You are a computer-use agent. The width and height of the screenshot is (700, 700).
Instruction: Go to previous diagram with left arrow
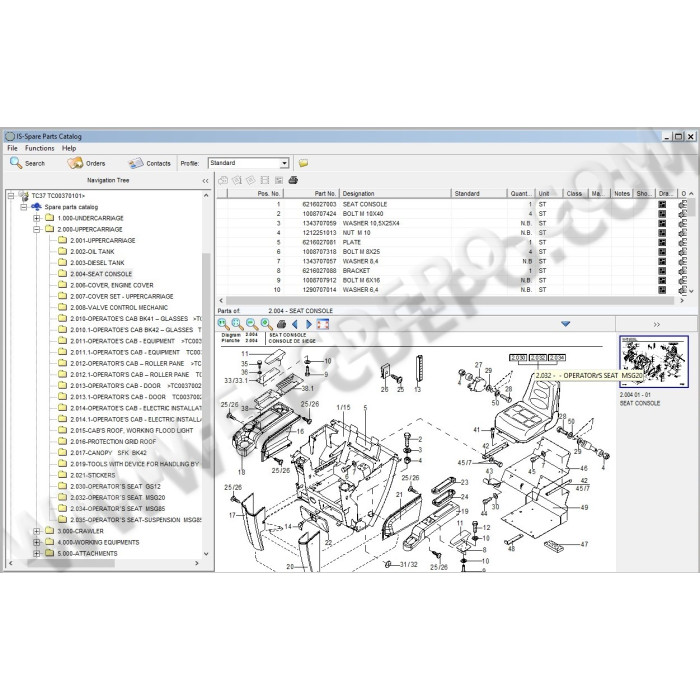point(295,324)
